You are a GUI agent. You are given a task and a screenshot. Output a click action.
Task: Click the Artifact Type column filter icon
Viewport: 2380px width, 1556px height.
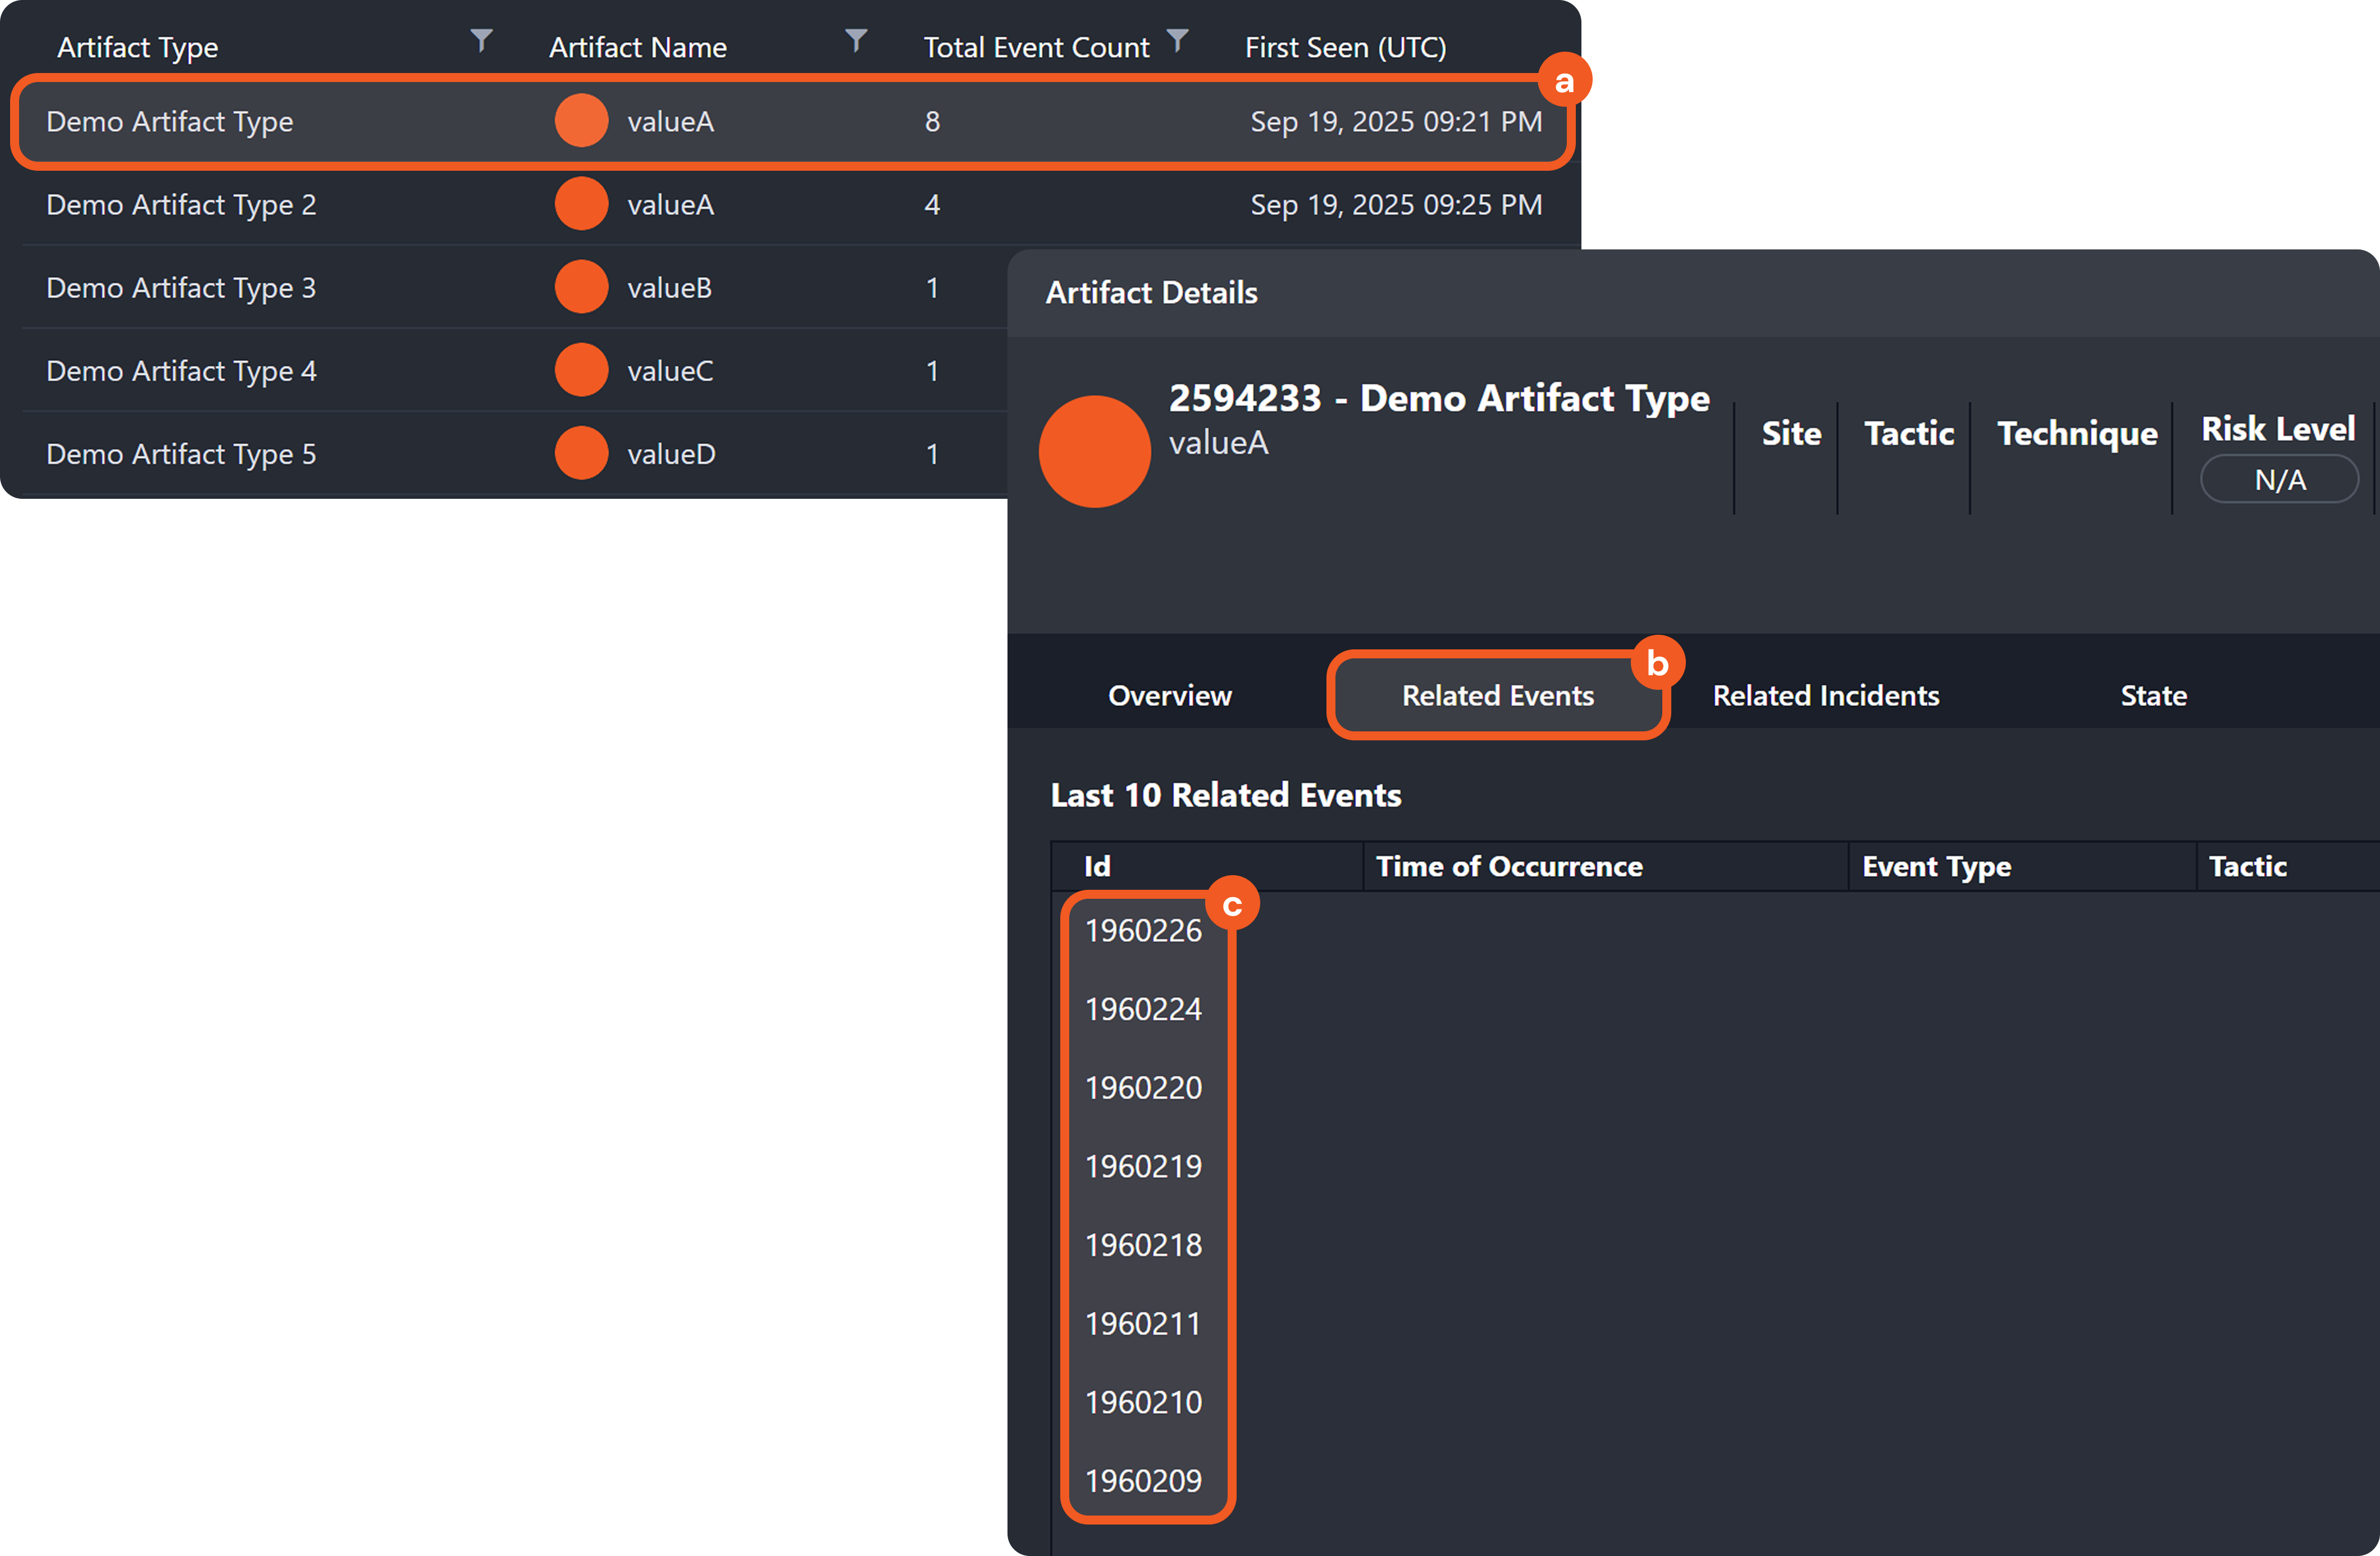pos(481,40)
